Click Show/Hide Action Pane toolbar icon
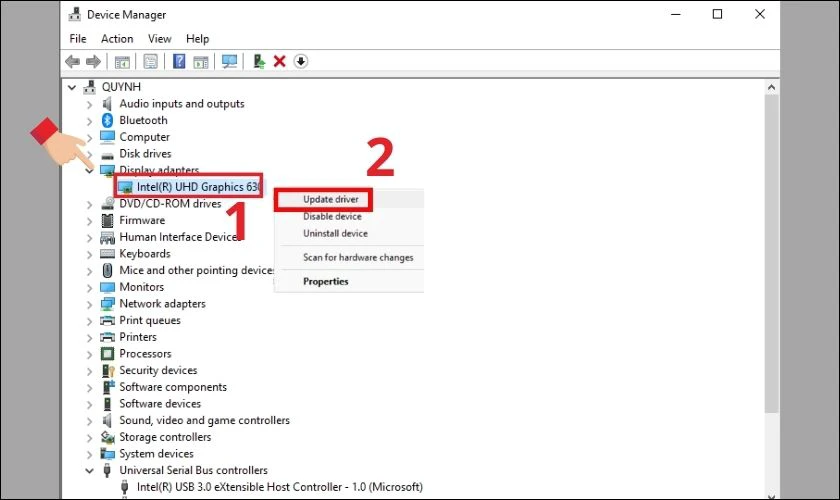This screenshot has height=500, width=840. tap(201, 62)
